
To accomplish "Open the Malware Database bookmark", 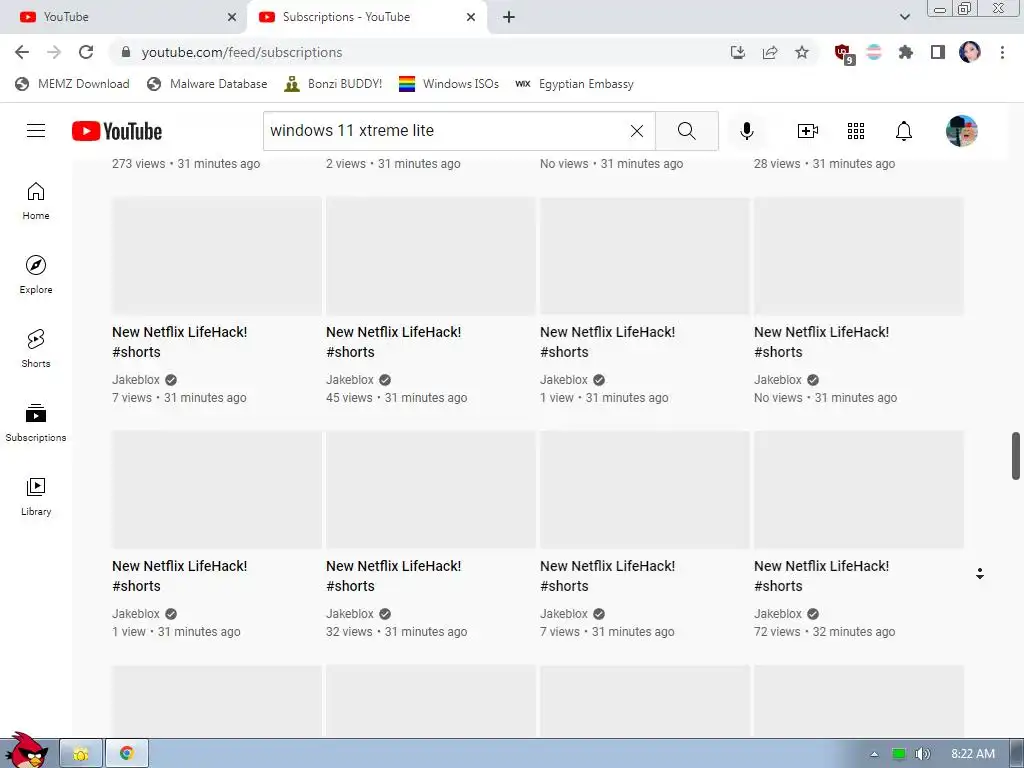I will (207, 84).
